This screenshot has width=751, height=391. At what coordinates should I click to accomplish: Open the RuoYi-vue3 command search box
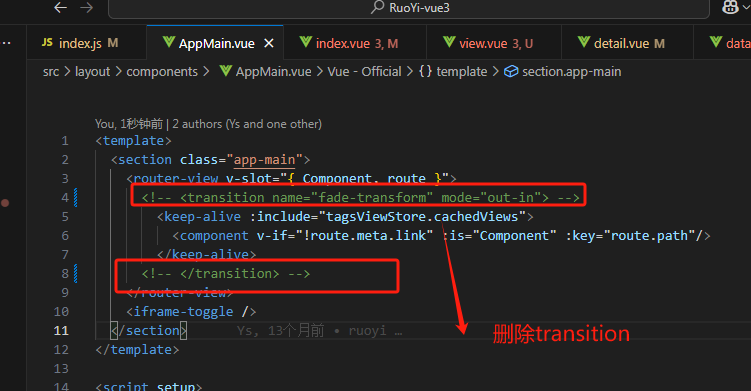(x=409, y=8)
